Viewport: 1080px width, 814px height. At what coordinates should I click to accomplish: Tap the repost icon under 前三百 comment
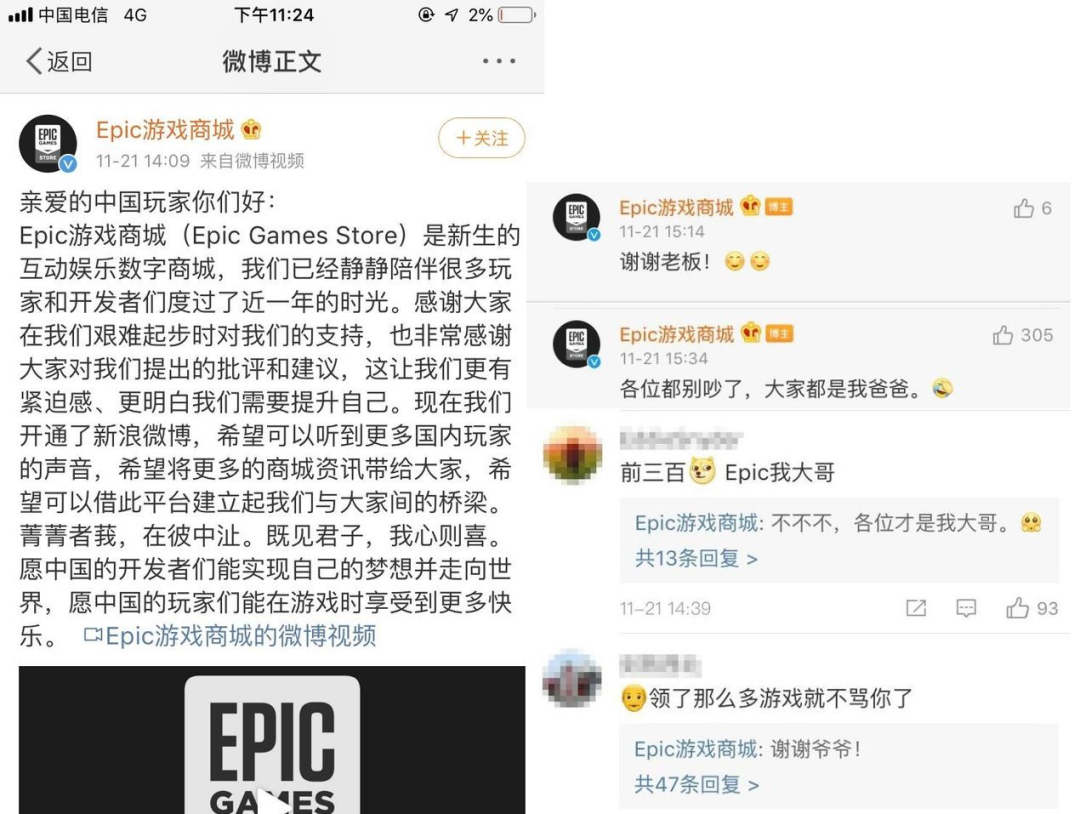916,608
